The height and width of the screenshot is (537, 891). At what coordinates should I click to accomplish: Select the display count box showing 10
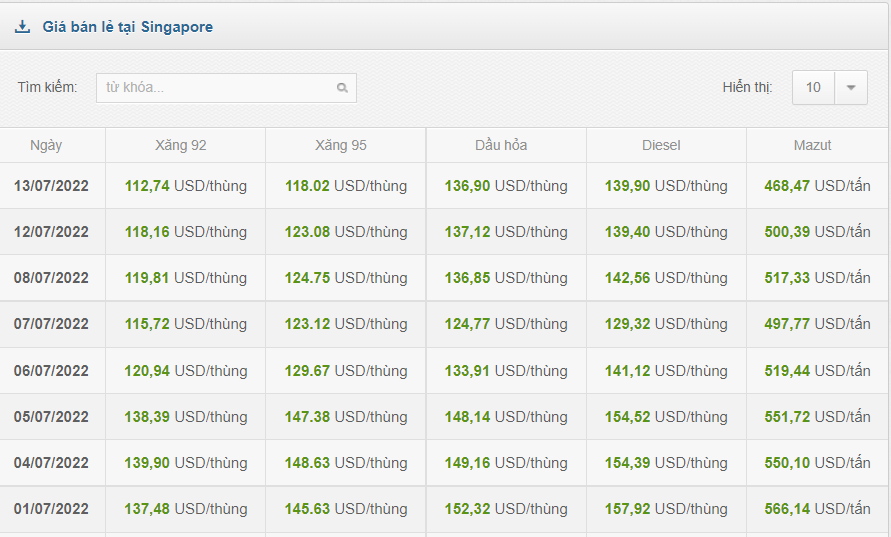pyautogui.click(x=813, y=88)
